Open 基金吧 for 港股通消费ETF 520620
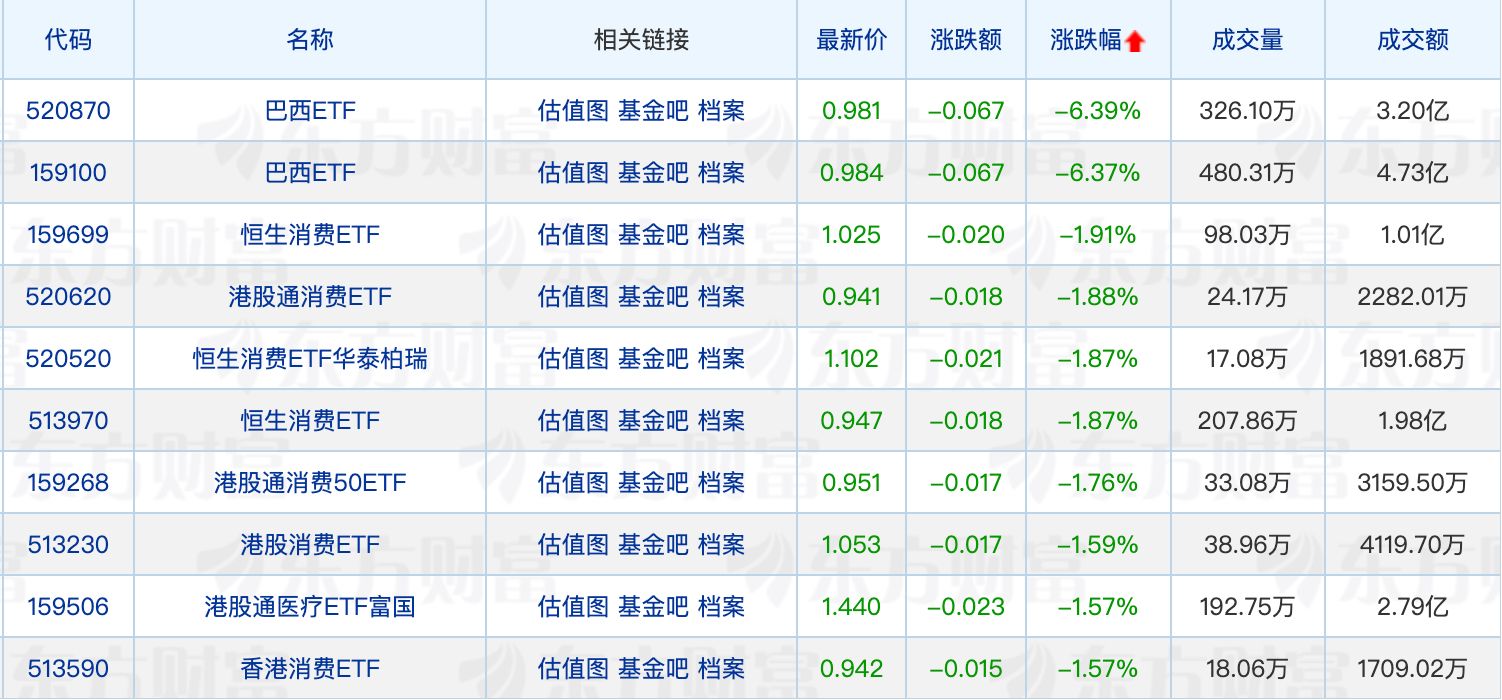 [x=653, y=296]
